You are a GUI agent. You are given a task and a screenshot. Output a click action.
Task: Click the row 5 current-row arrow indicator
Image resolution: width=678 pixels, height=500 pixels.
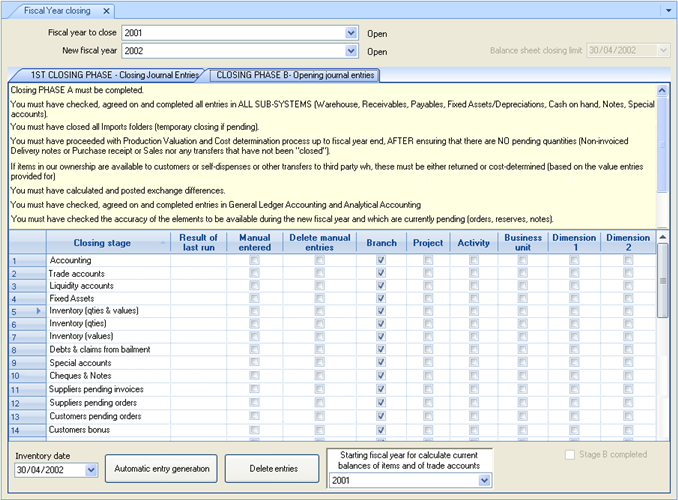(x=38, y=311)
